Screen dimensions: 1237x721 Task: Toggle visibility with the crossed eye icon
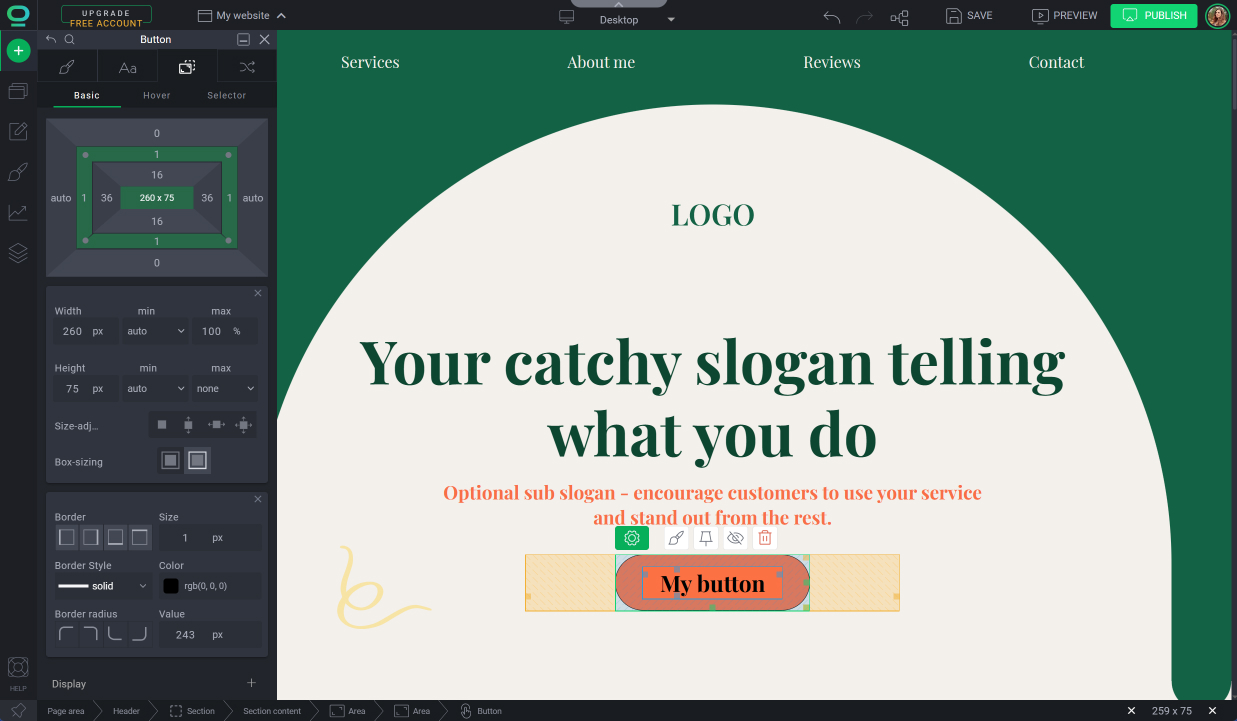(736, 538)
